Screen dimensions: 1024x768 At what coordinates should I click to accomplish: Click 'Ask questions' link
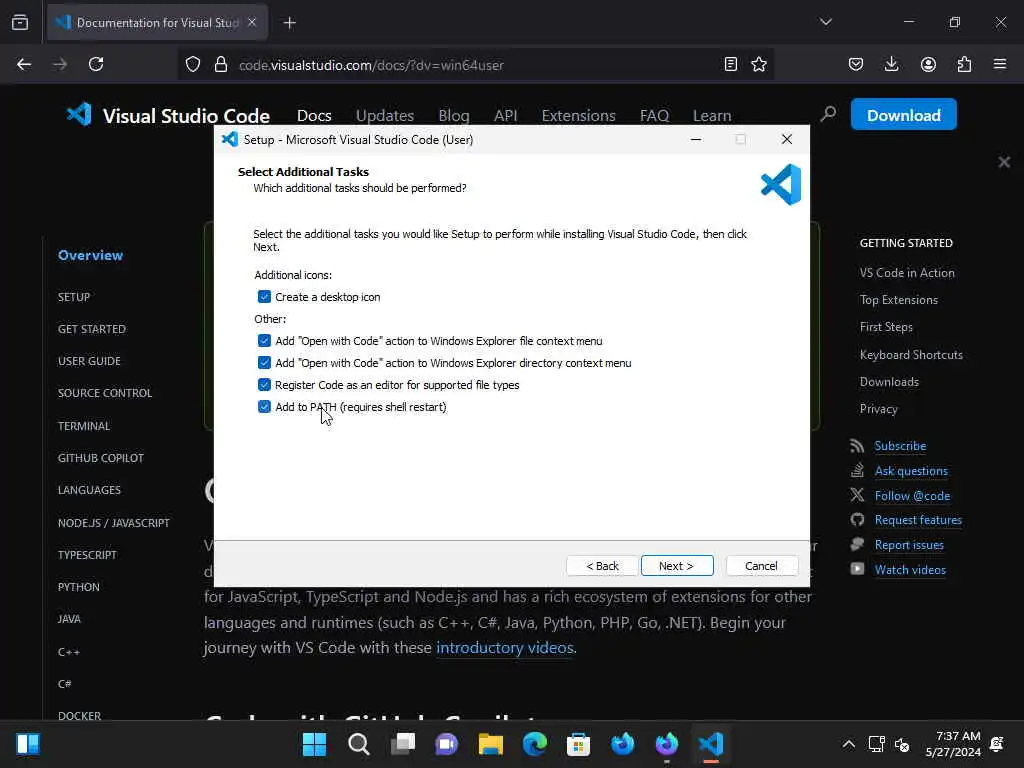click(x=911, y=471)
